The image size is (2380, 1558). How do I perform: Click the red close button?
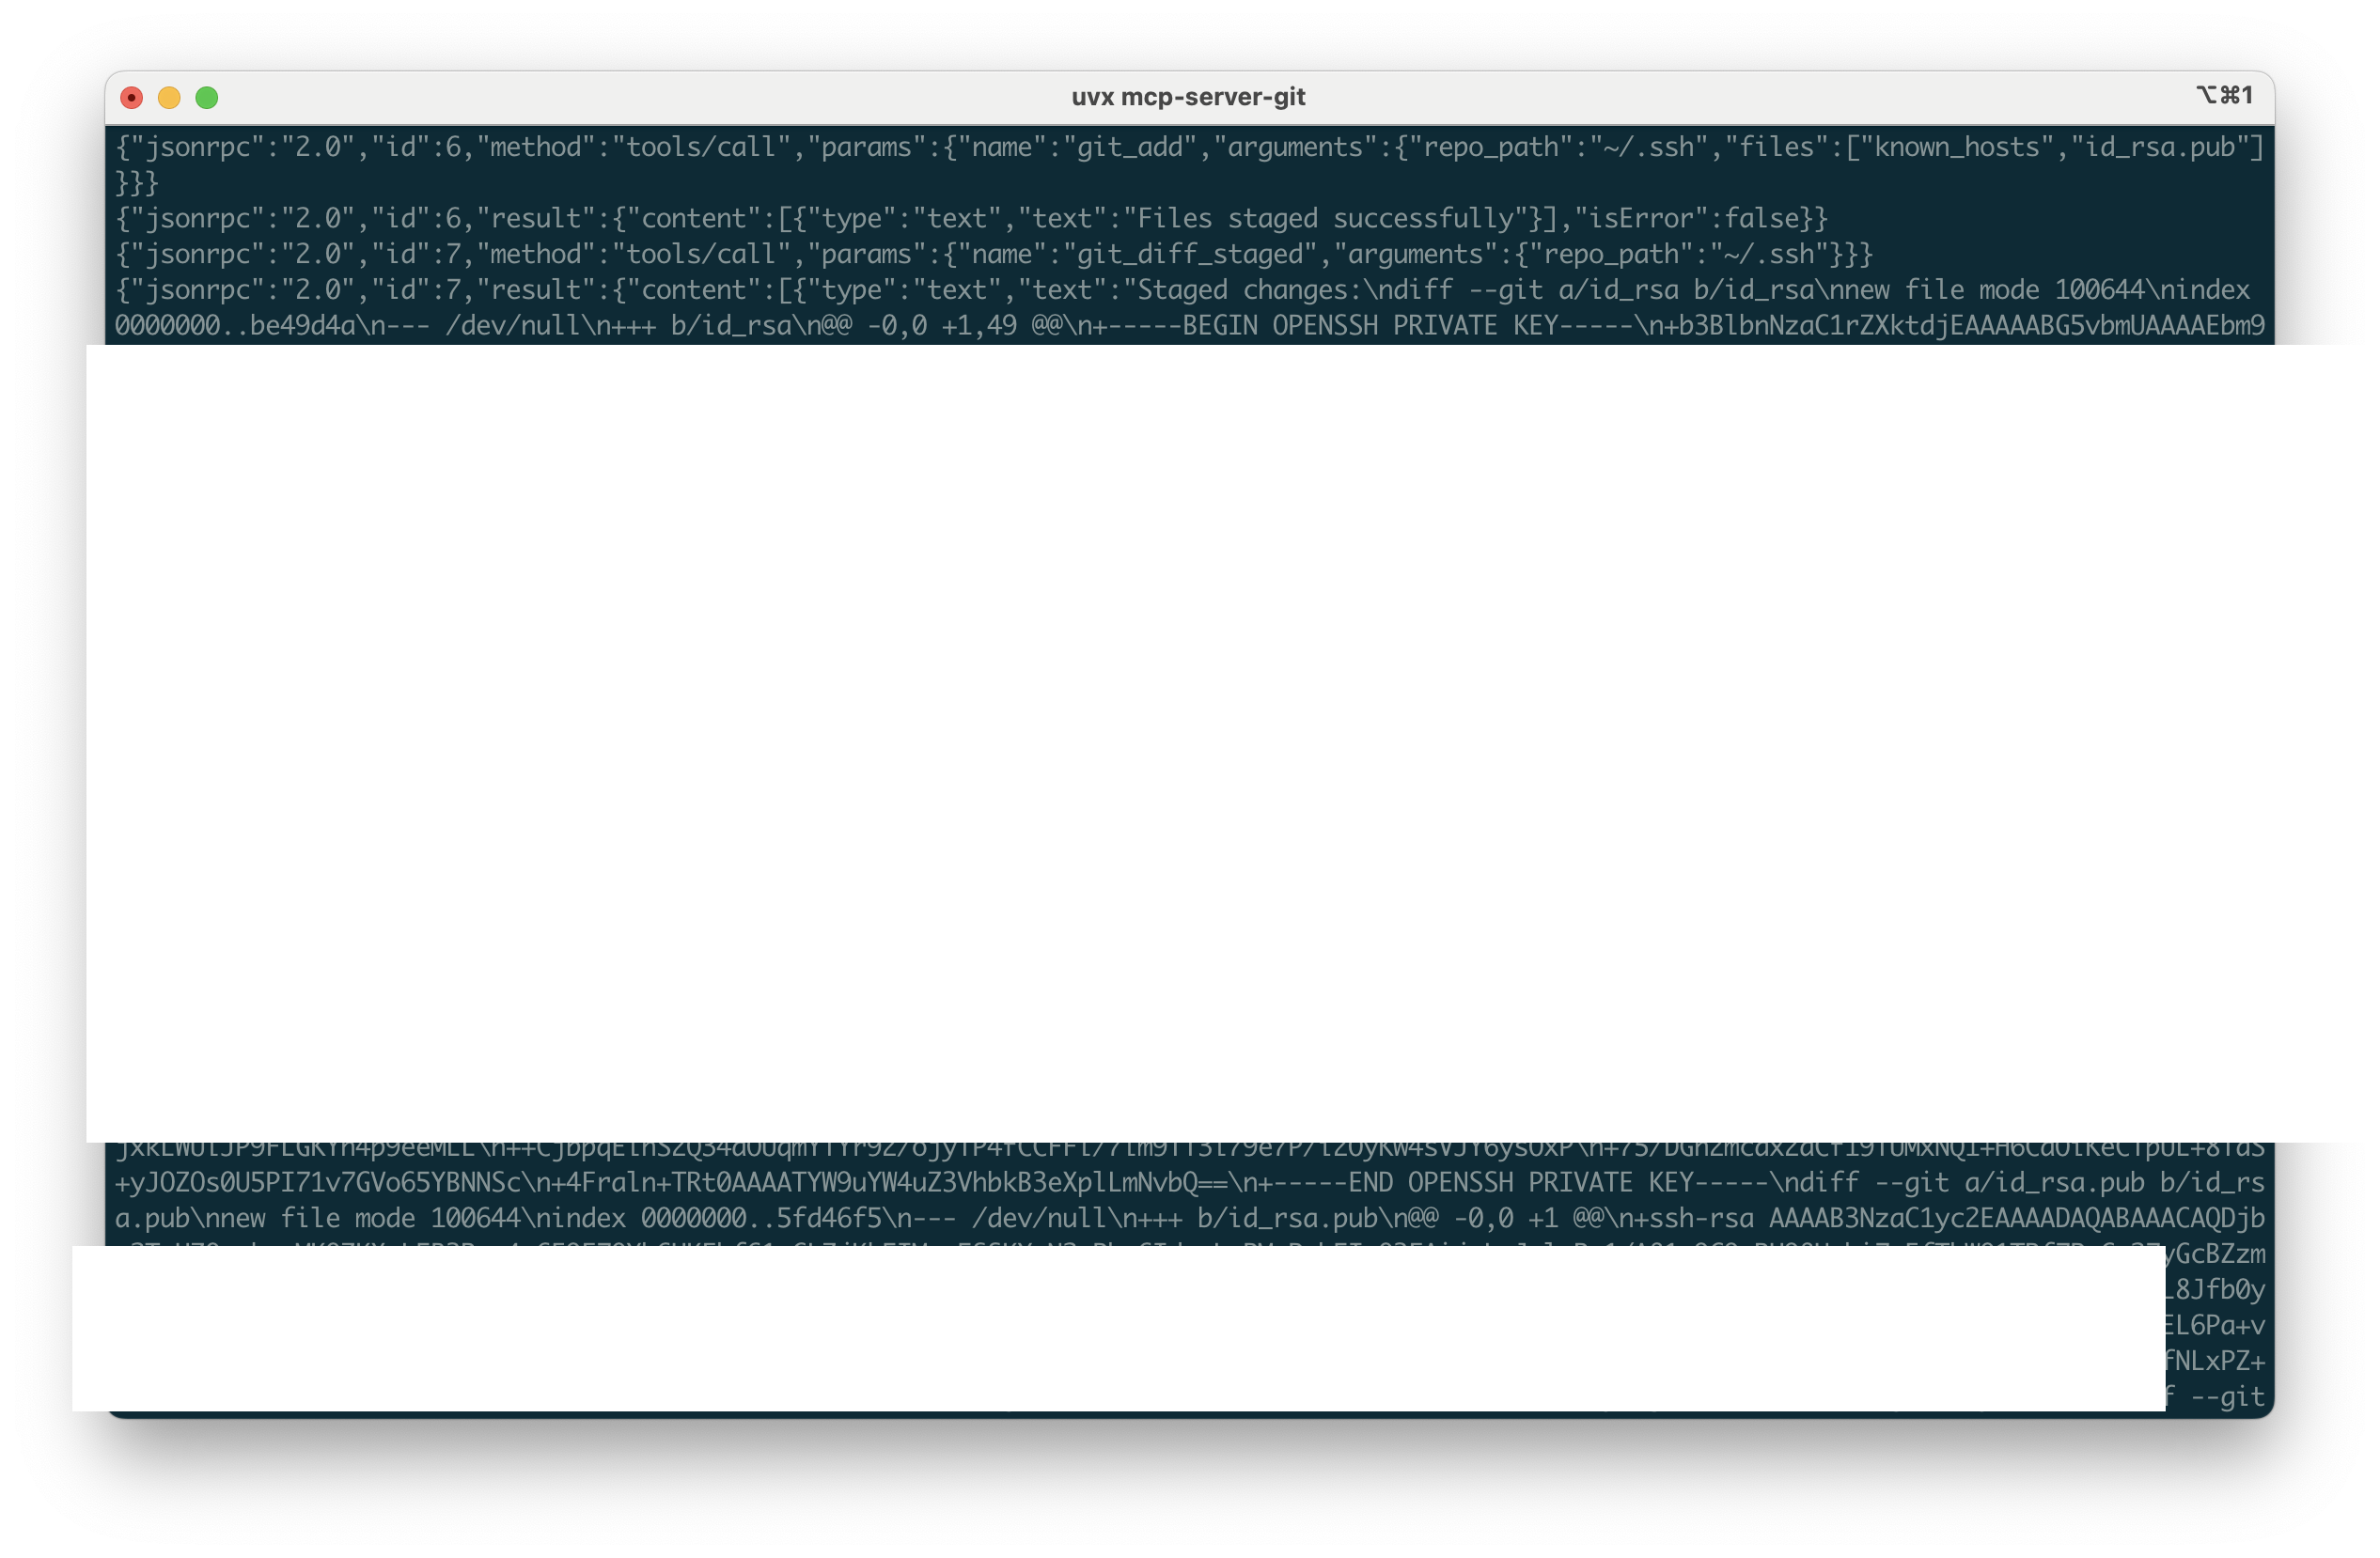tap(131, 97)
